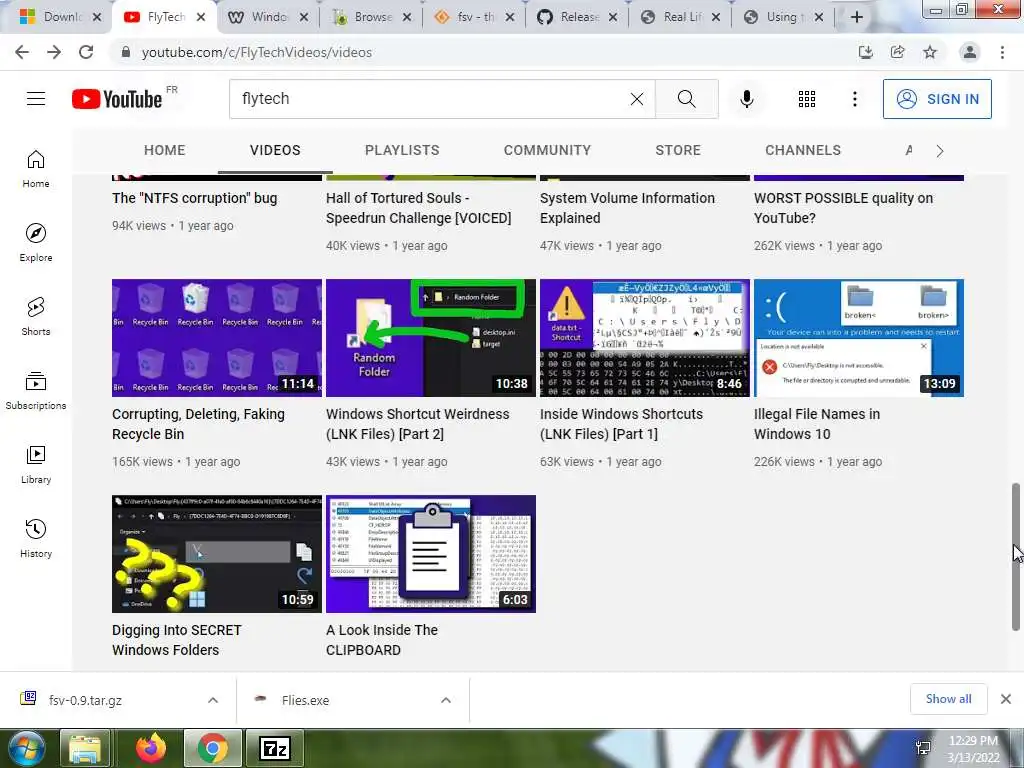Viewport: 1024px width, 768px height.
Task: Open Subscriptions in the sidebar
Action: coord(36,391)
